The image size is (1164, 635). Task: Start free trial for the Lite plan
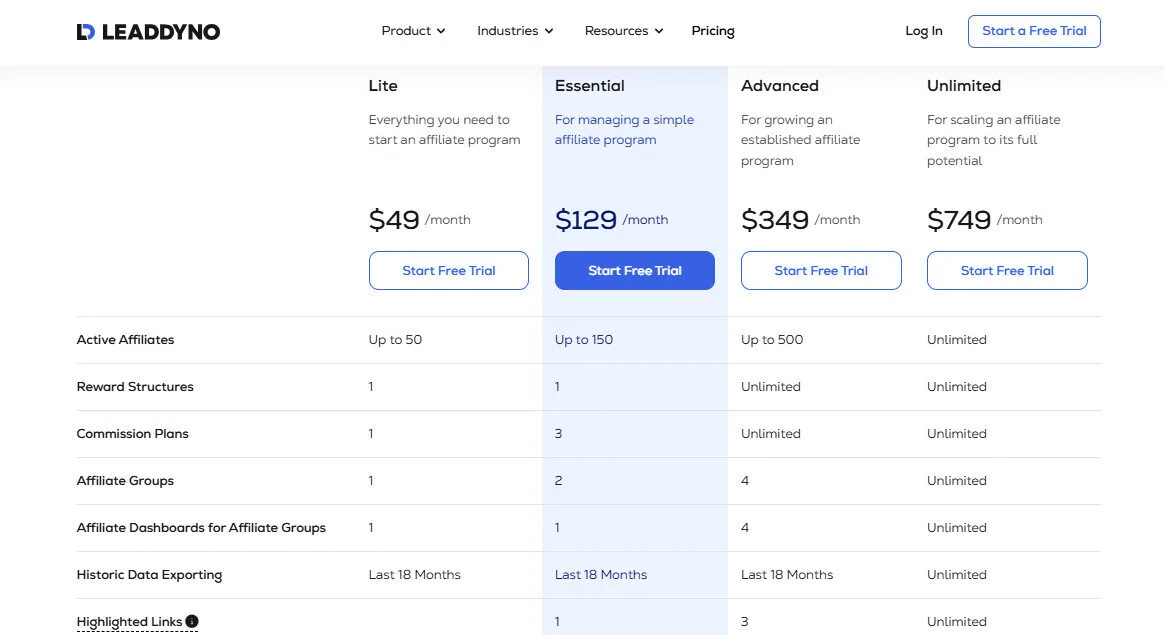[x=448, y=270]
